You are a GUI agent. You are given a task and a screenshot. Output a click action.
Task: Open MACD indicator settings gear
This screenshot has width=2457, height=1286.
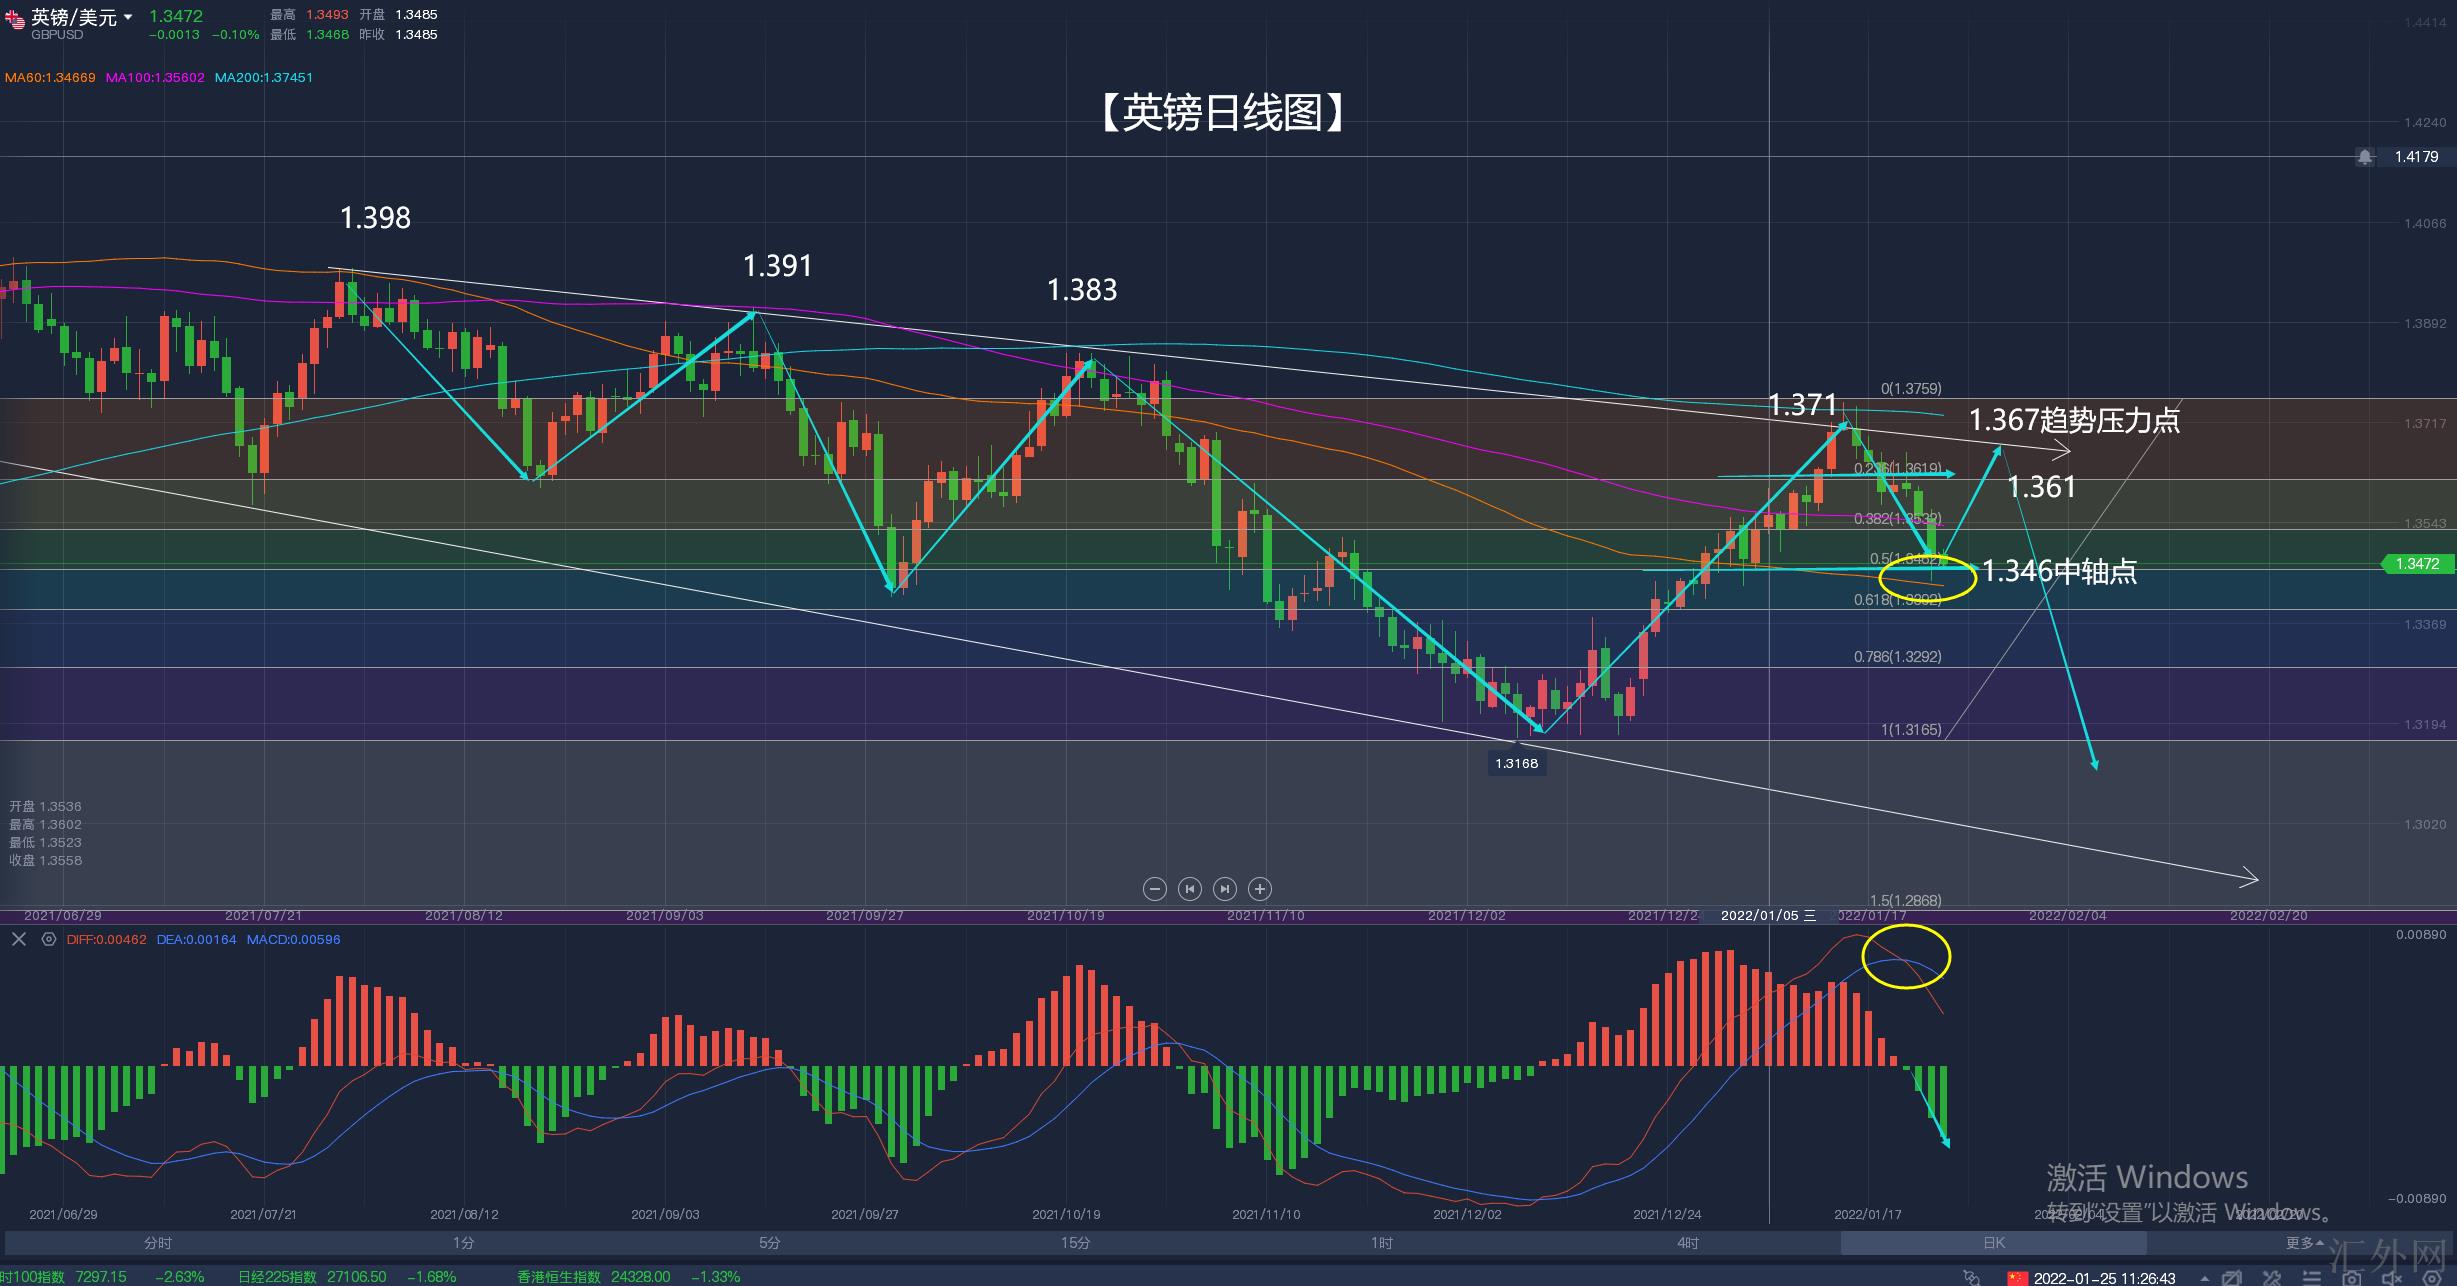point(48,939)
